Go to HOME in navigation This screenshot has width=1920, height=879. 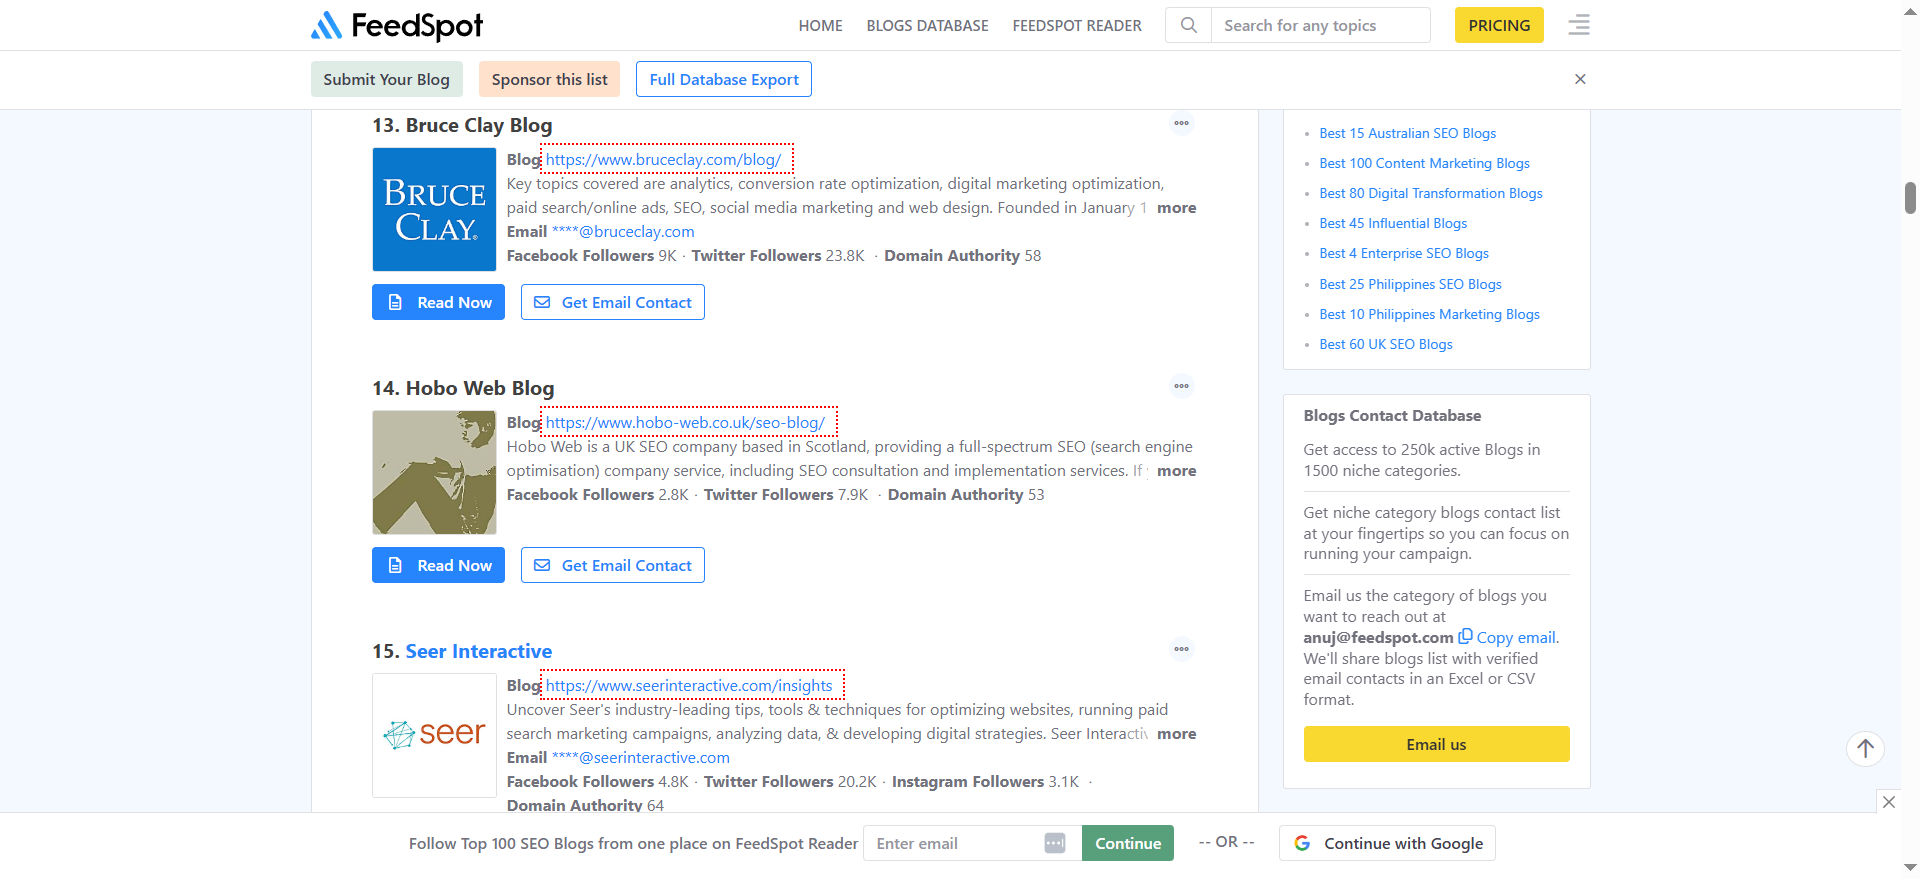[x=820, y=26]
